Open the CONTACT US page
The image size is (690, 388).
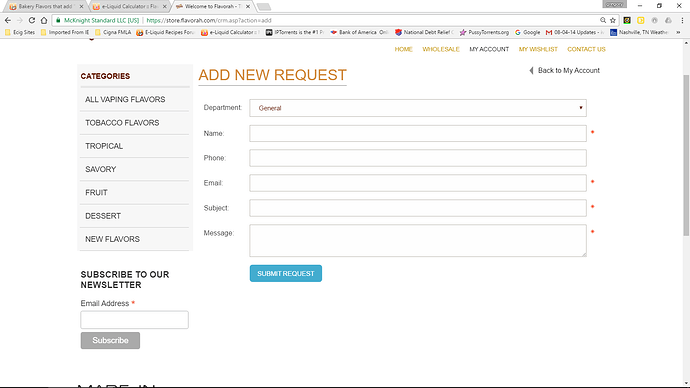click(586, 49)
